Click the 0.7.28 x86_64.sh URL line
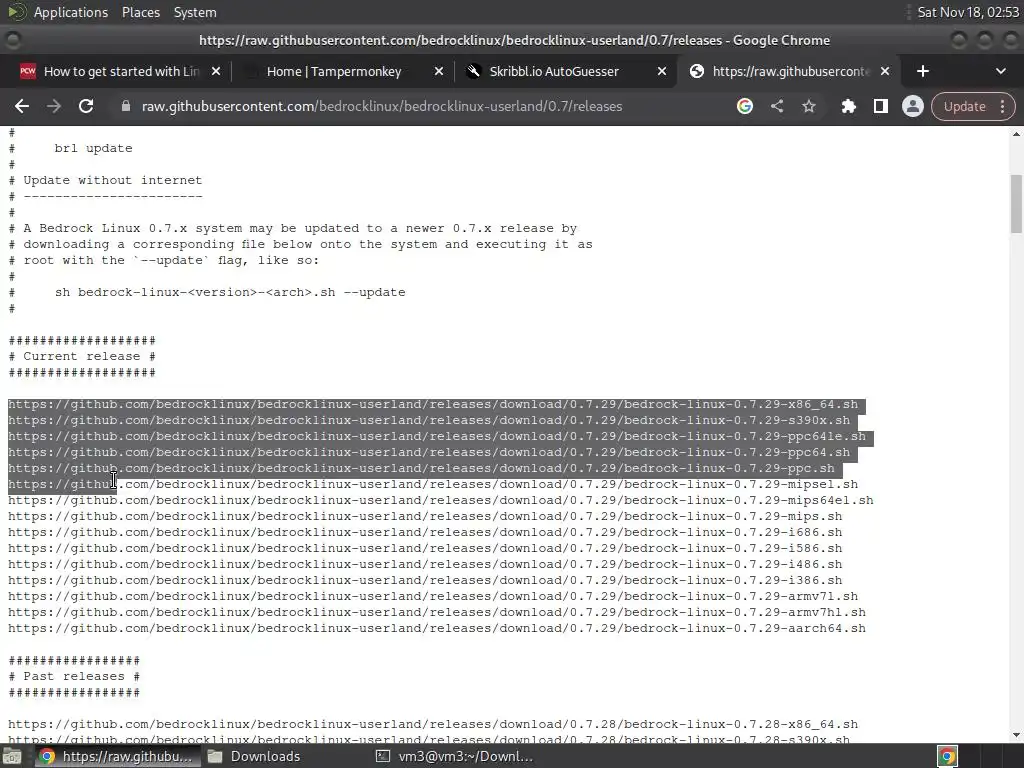Screen dimensions: 1024x768 click(433, 724)
